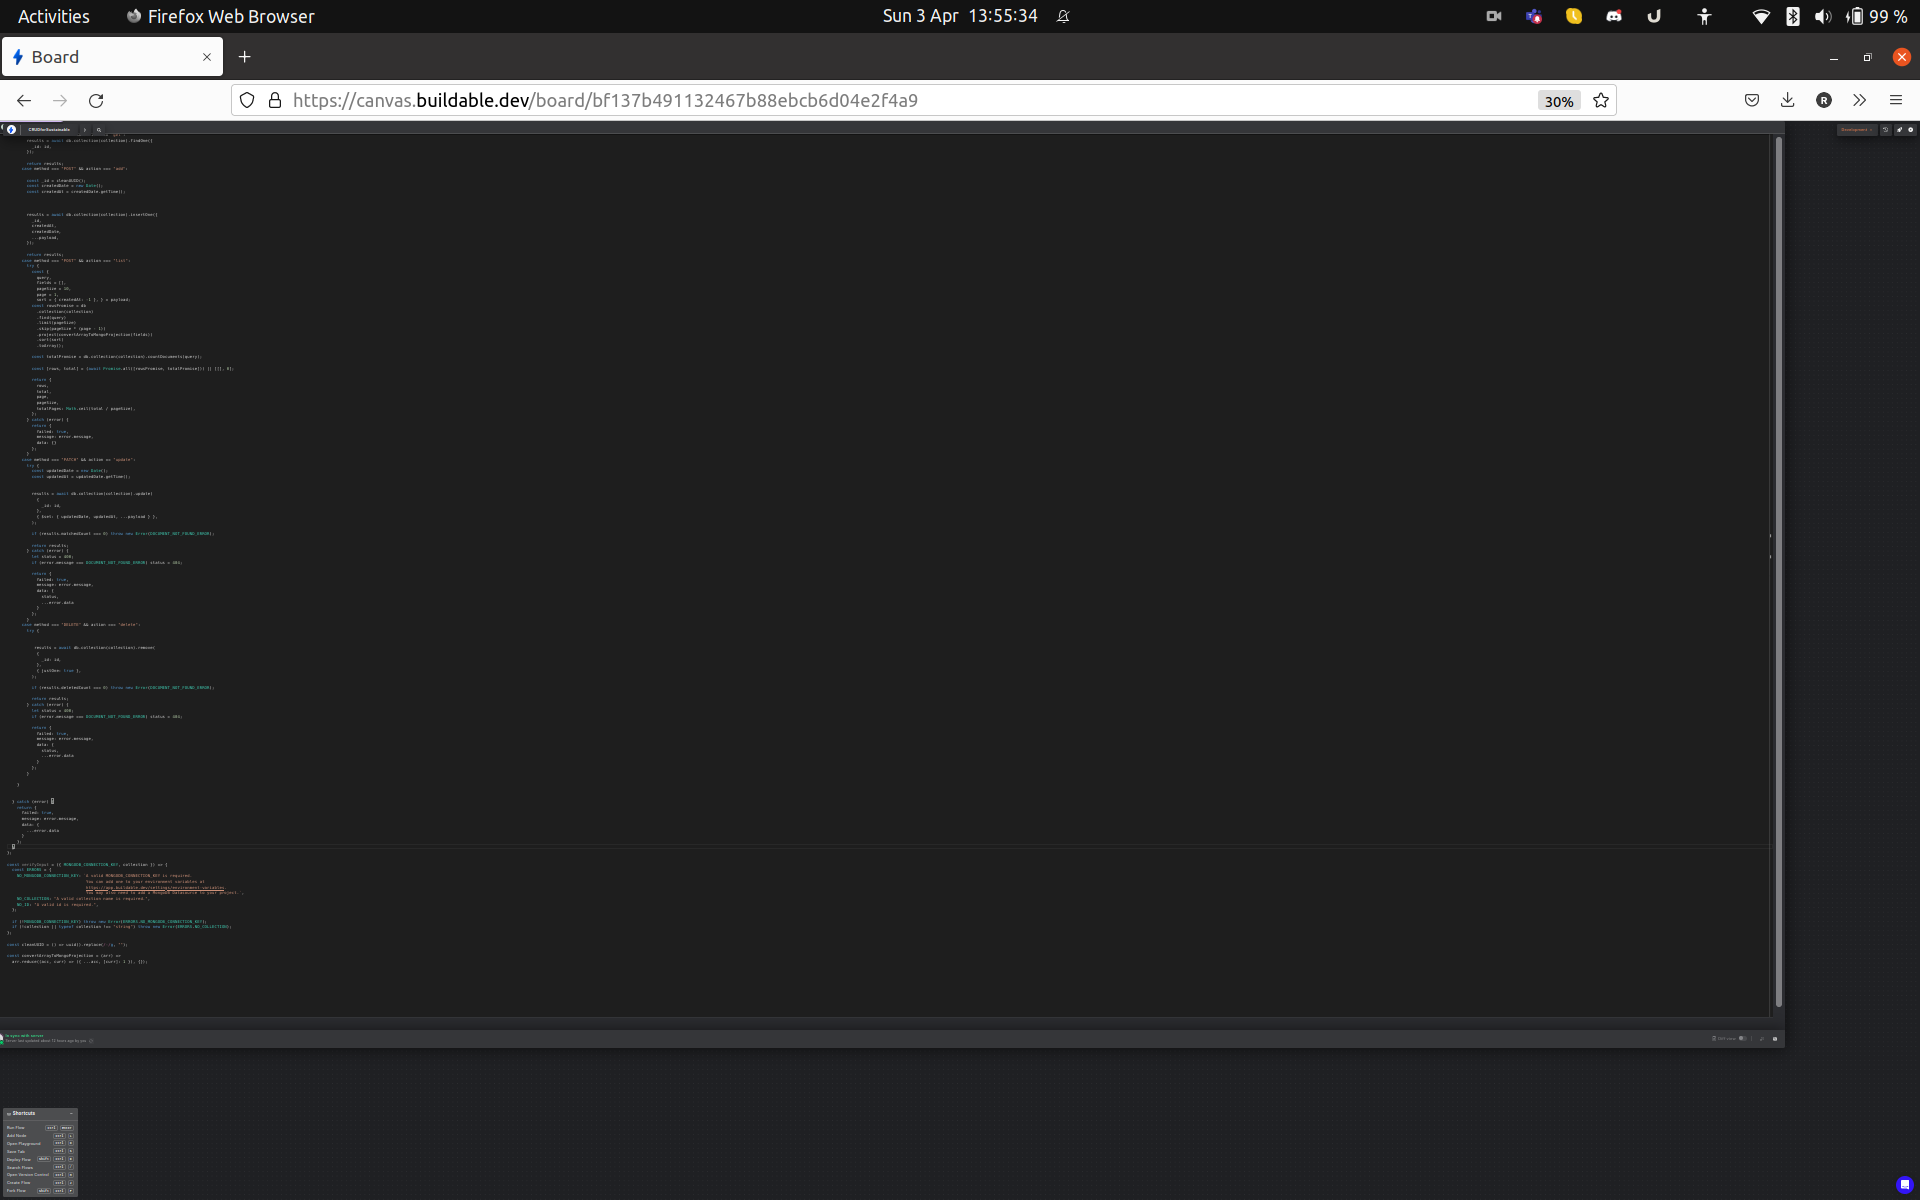Open the Firefox application hamburger menu
This screenshot has height=1200, width=1920.
(x=1895, y=100)
